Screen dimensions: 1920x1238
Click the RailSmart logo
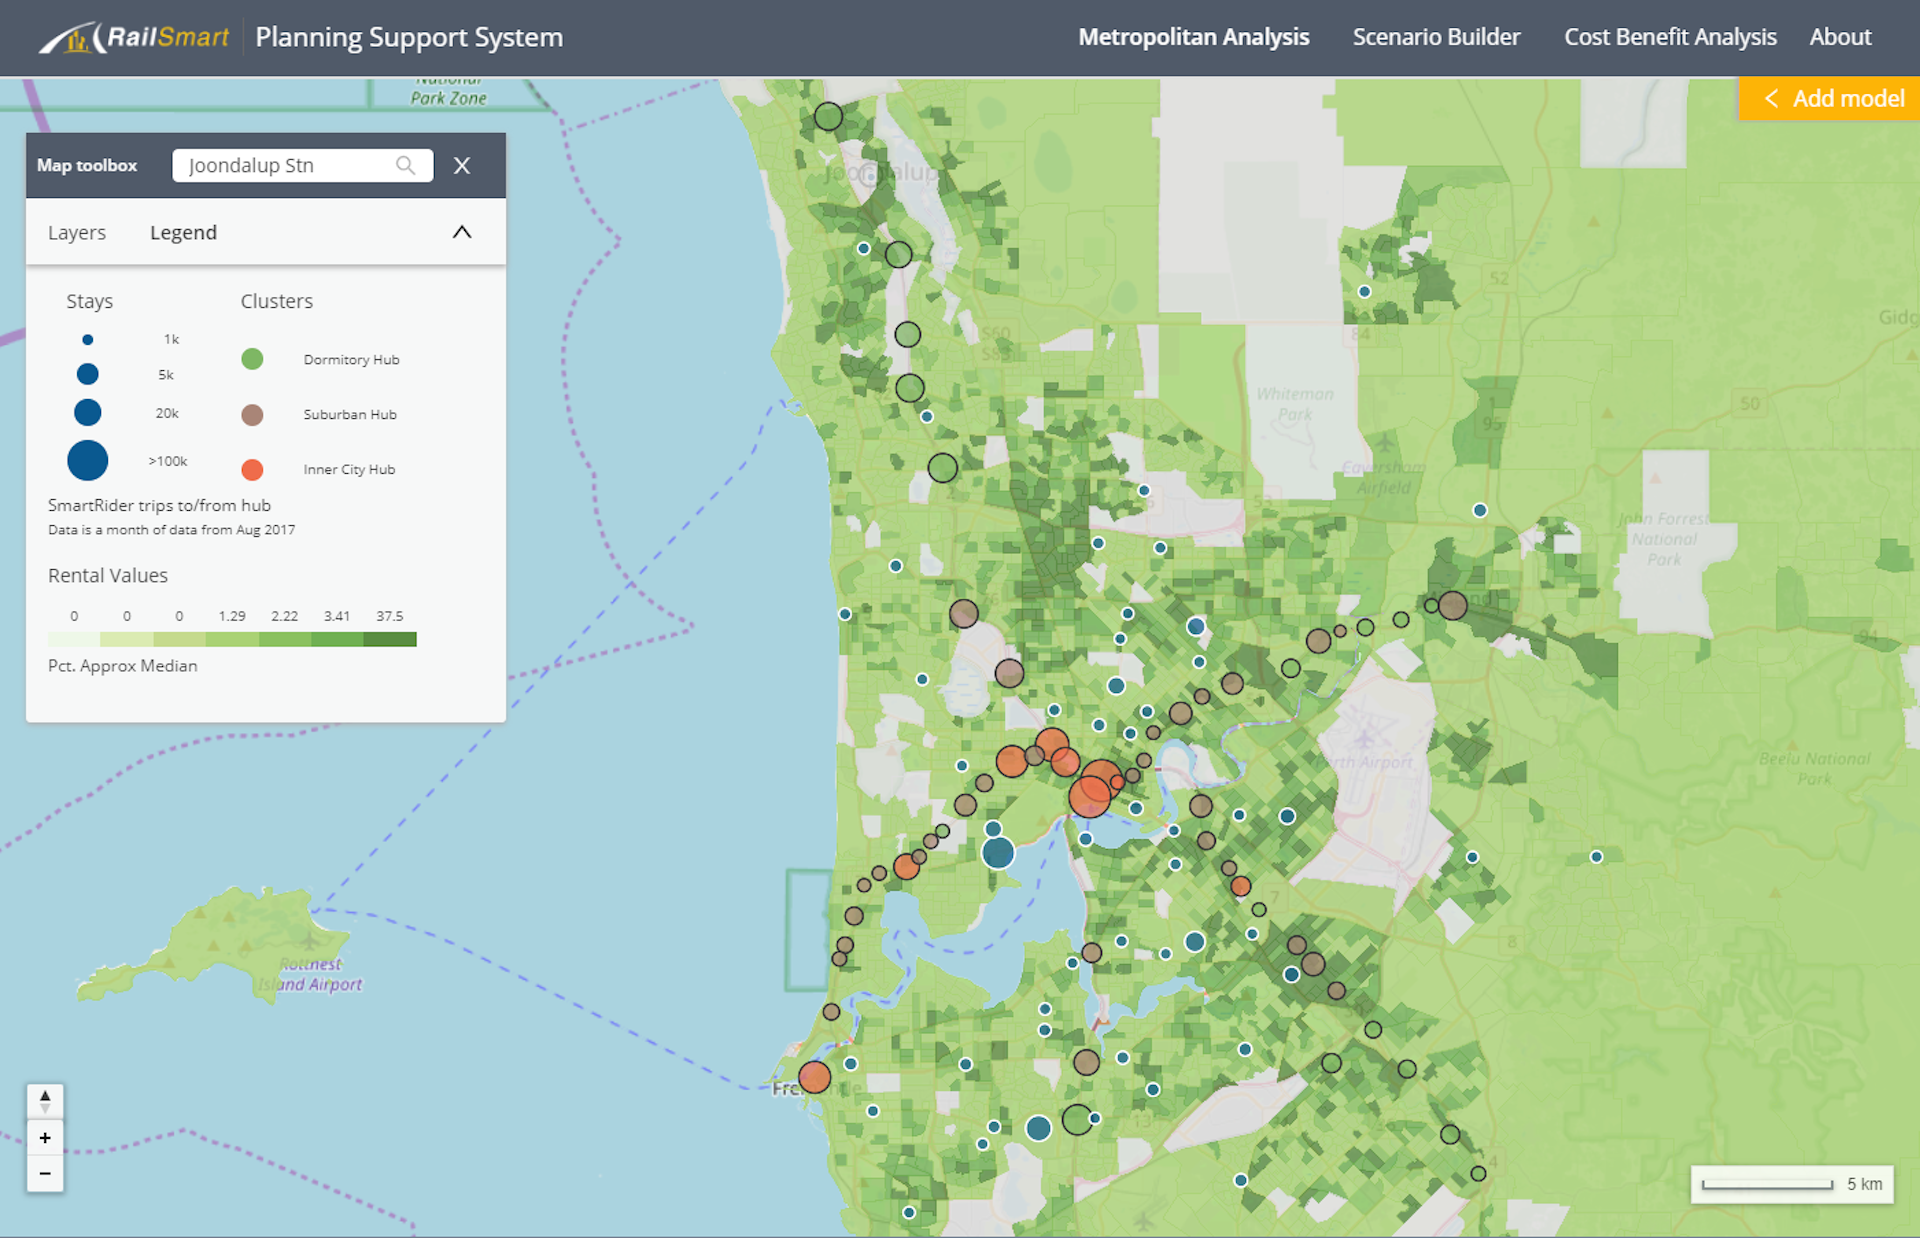135,38
